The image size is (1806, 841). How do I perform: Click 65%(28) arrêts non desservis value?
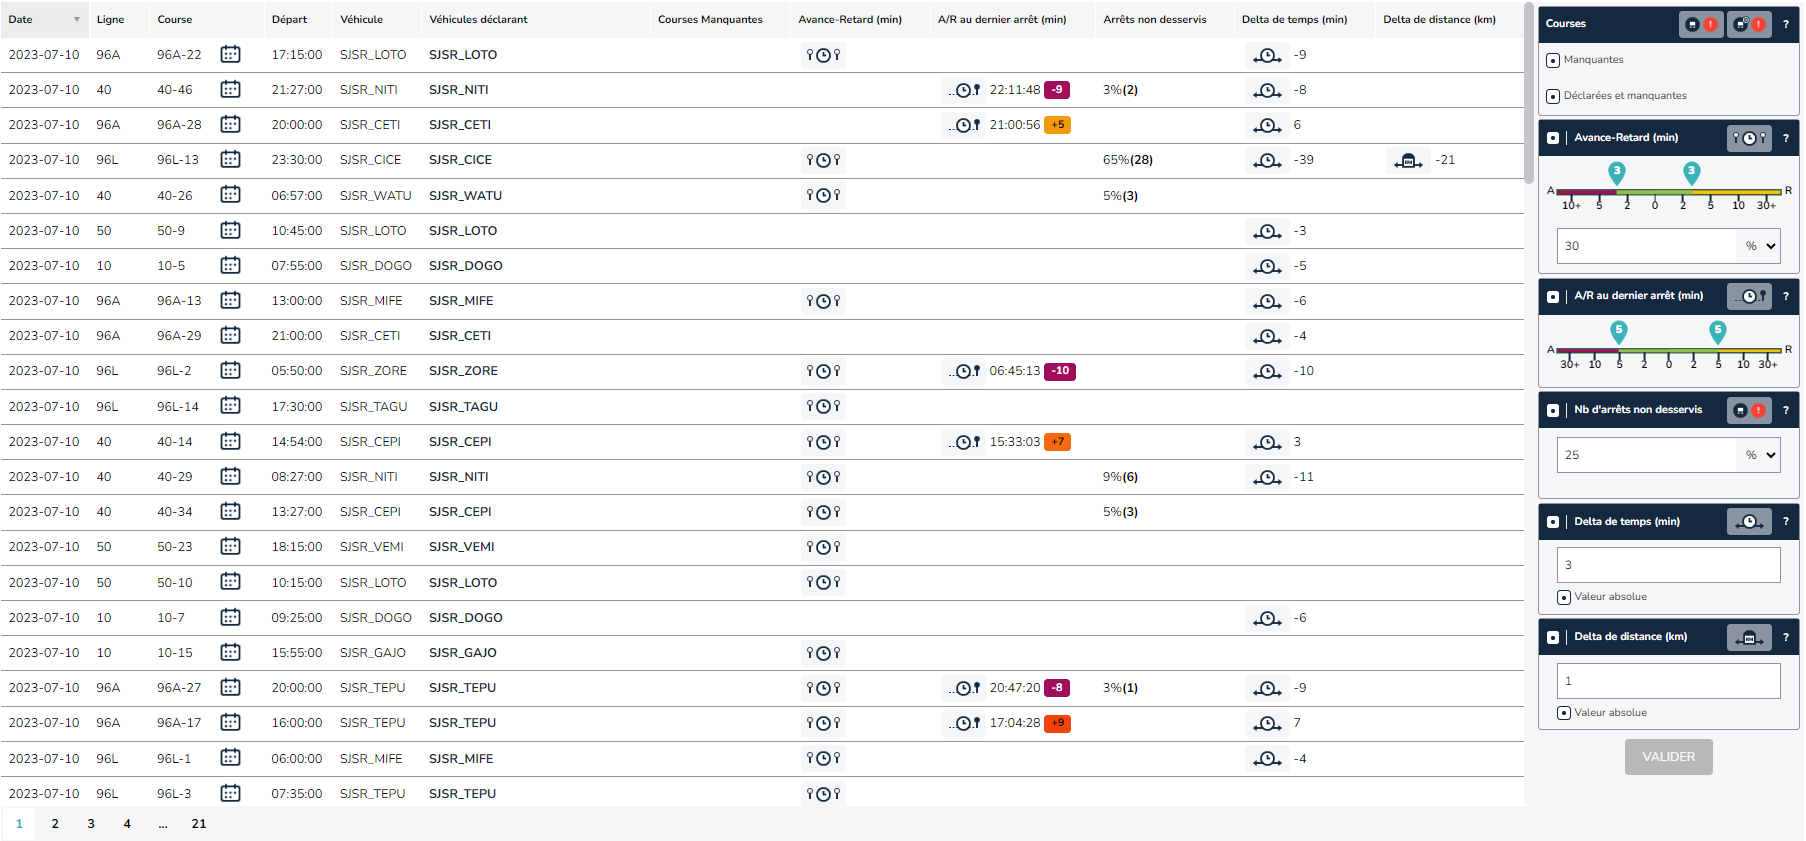click(1127, 160)
